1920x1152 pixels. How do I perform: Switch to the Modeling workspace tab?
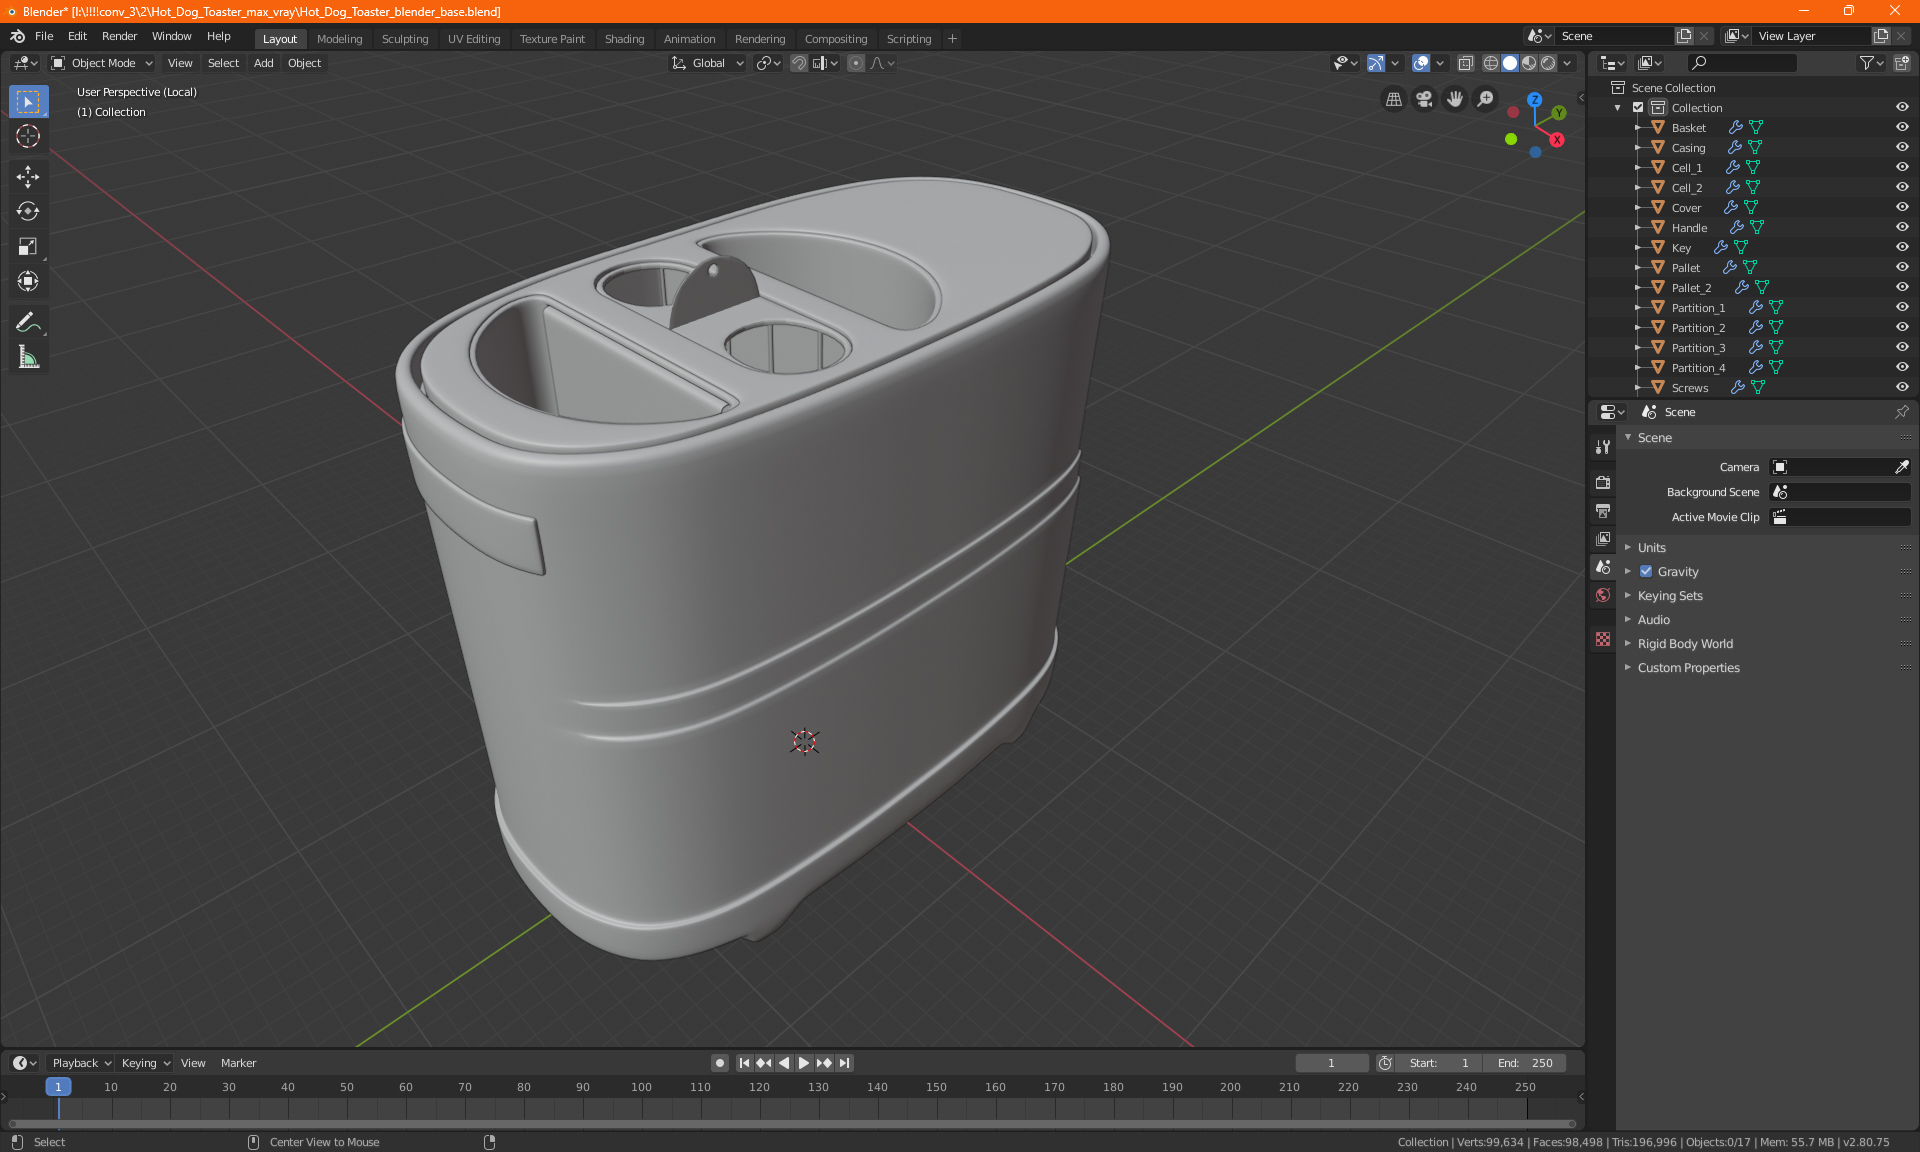(x=339, y=39)
